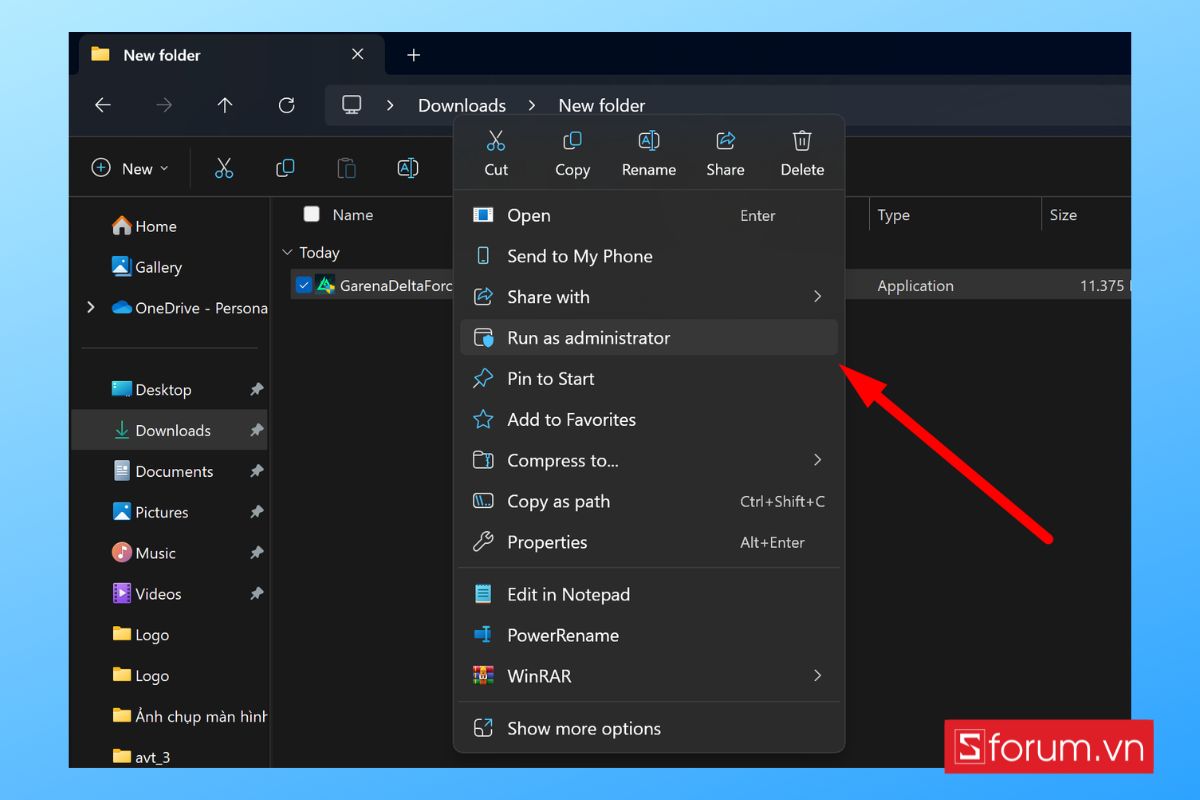The image size is (1200, 800).
Task: Click the Copy icon in context menu
Action: pos(572,140)
